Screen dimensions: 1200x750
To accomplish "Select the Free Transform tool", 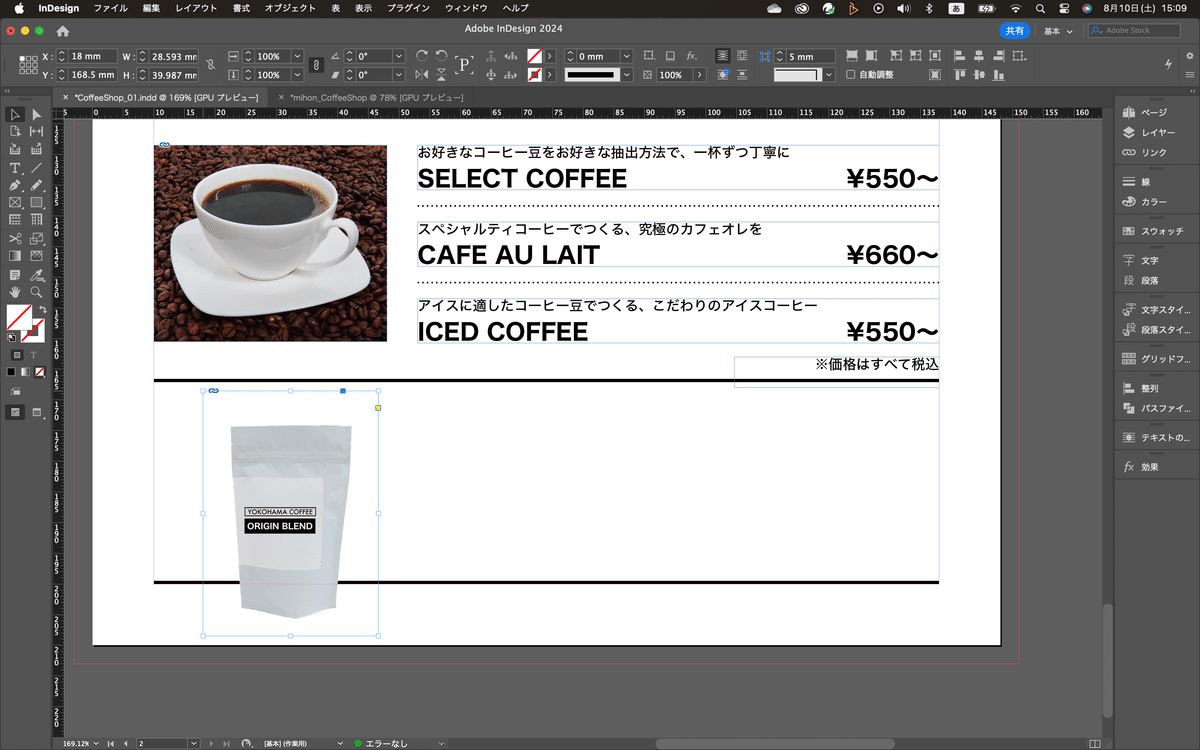I will [37, 239].
